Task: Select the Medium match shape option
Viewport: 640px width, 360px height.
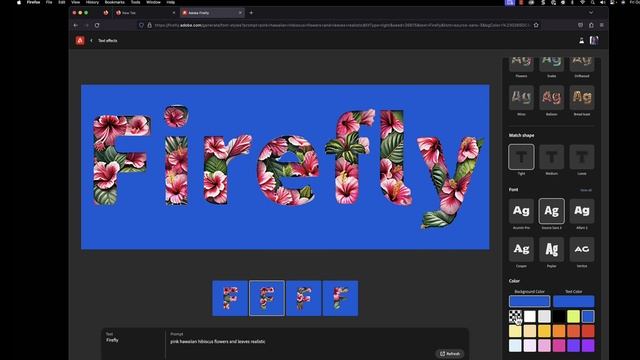Action: (x=551, y=157)
